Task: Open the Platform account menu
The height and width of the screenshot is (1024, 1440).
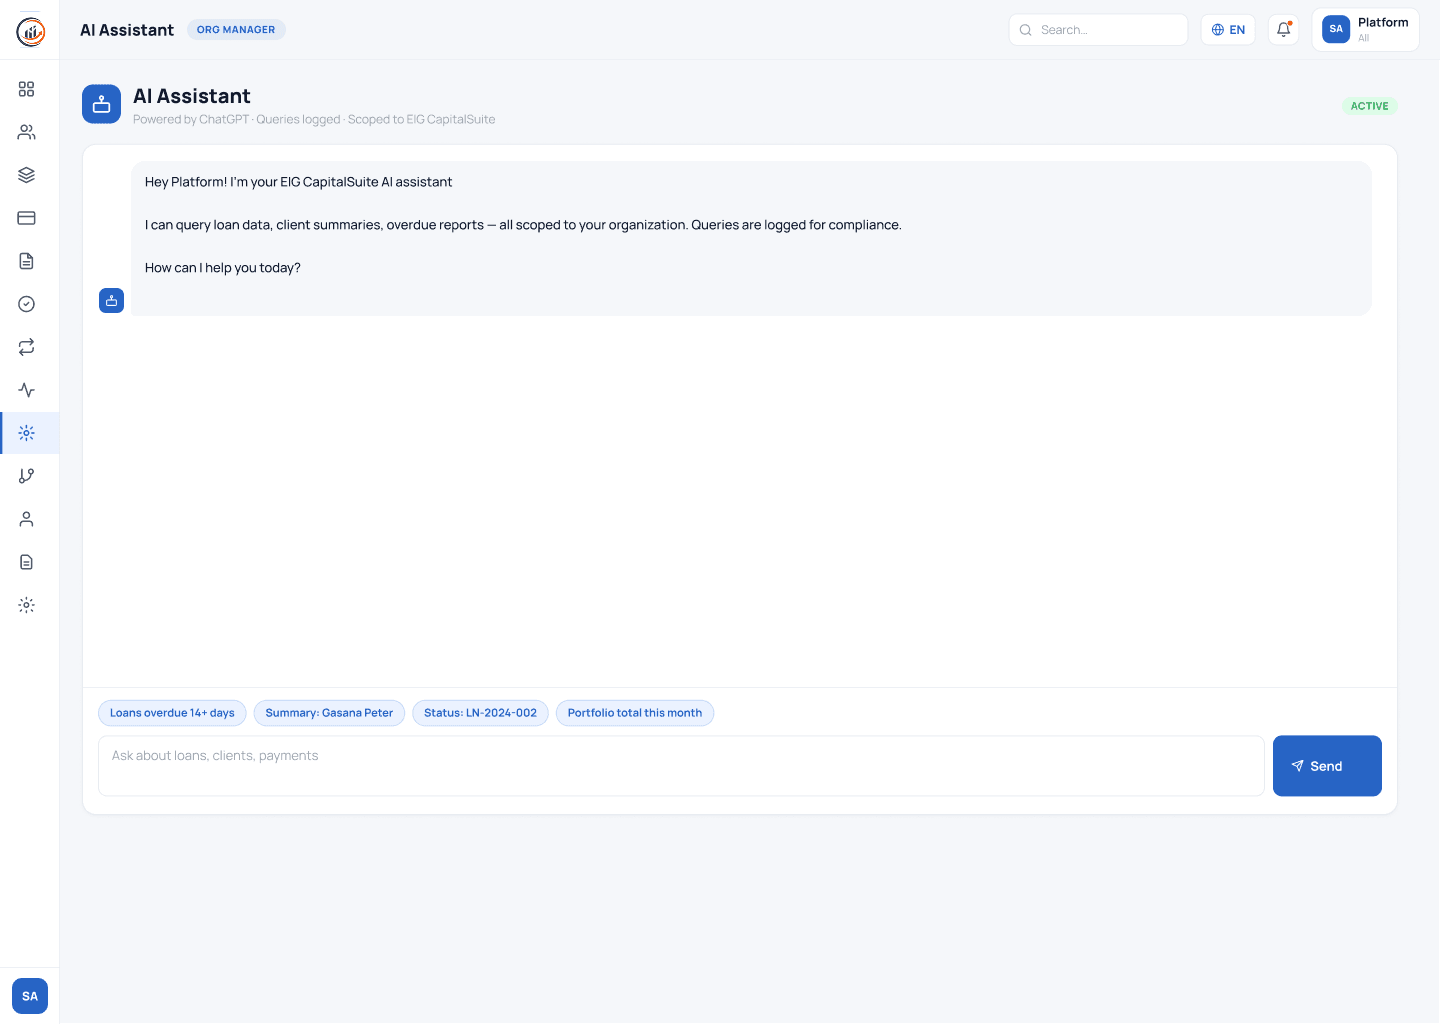Action: (1365, 29)
